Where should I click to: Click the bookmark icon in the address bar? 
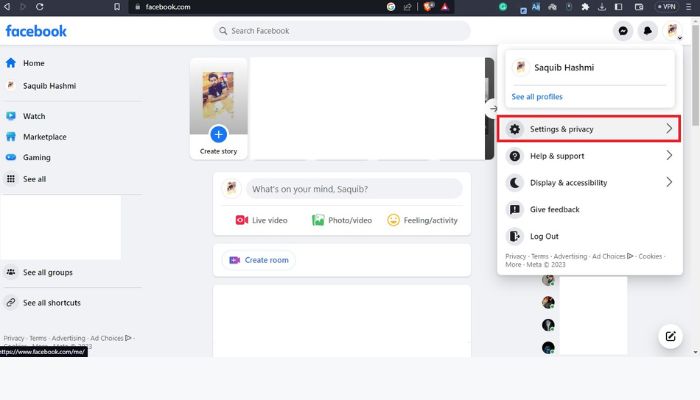(117, 7)
